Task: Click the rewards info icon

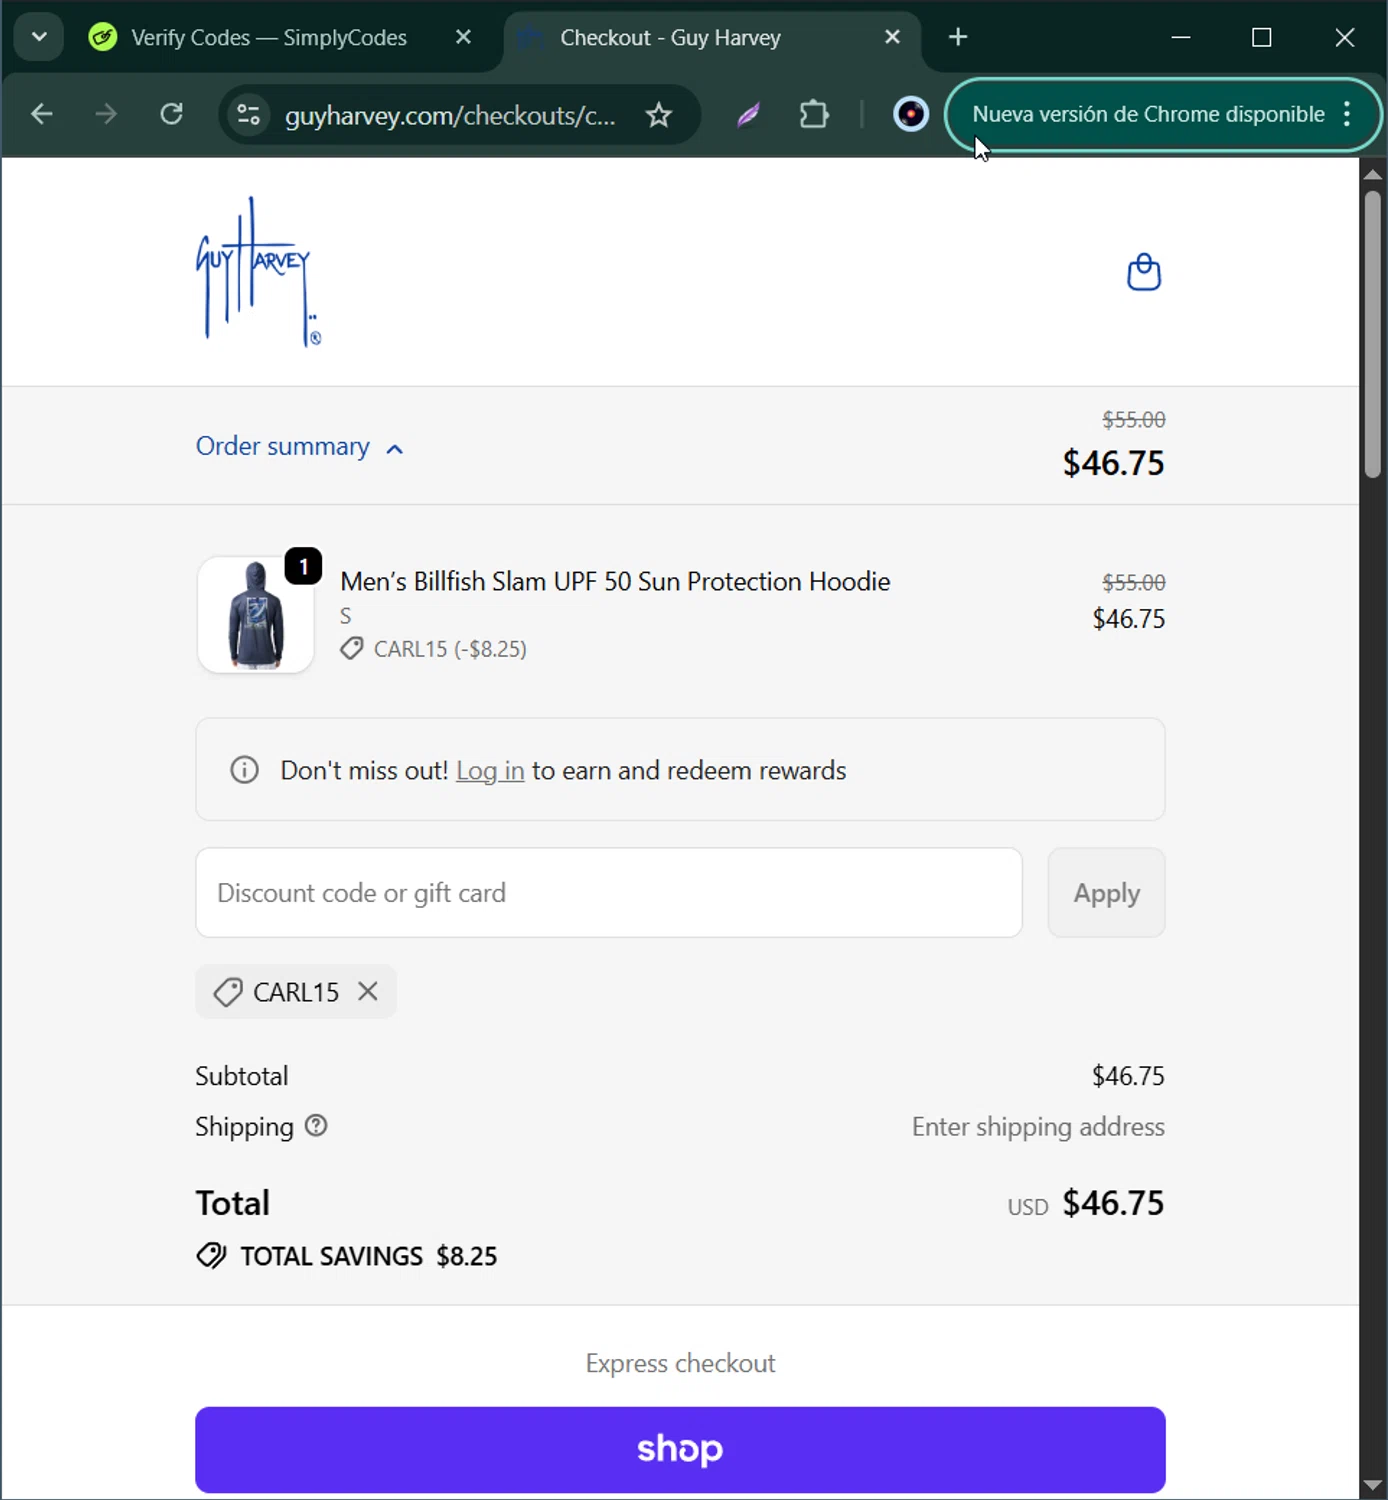Action: 245,770
